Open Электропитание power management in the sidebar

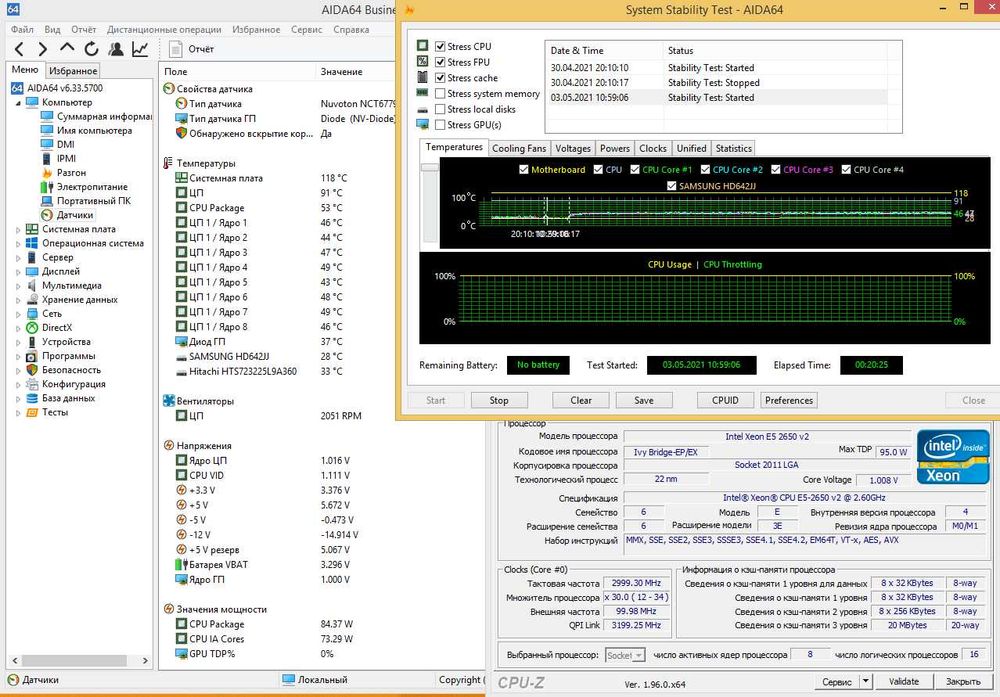(91, 187)
